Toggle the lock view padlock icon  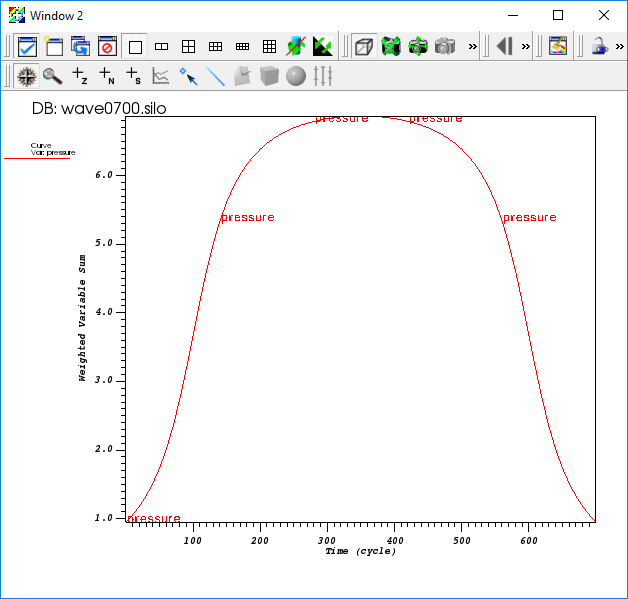(600, 46)
